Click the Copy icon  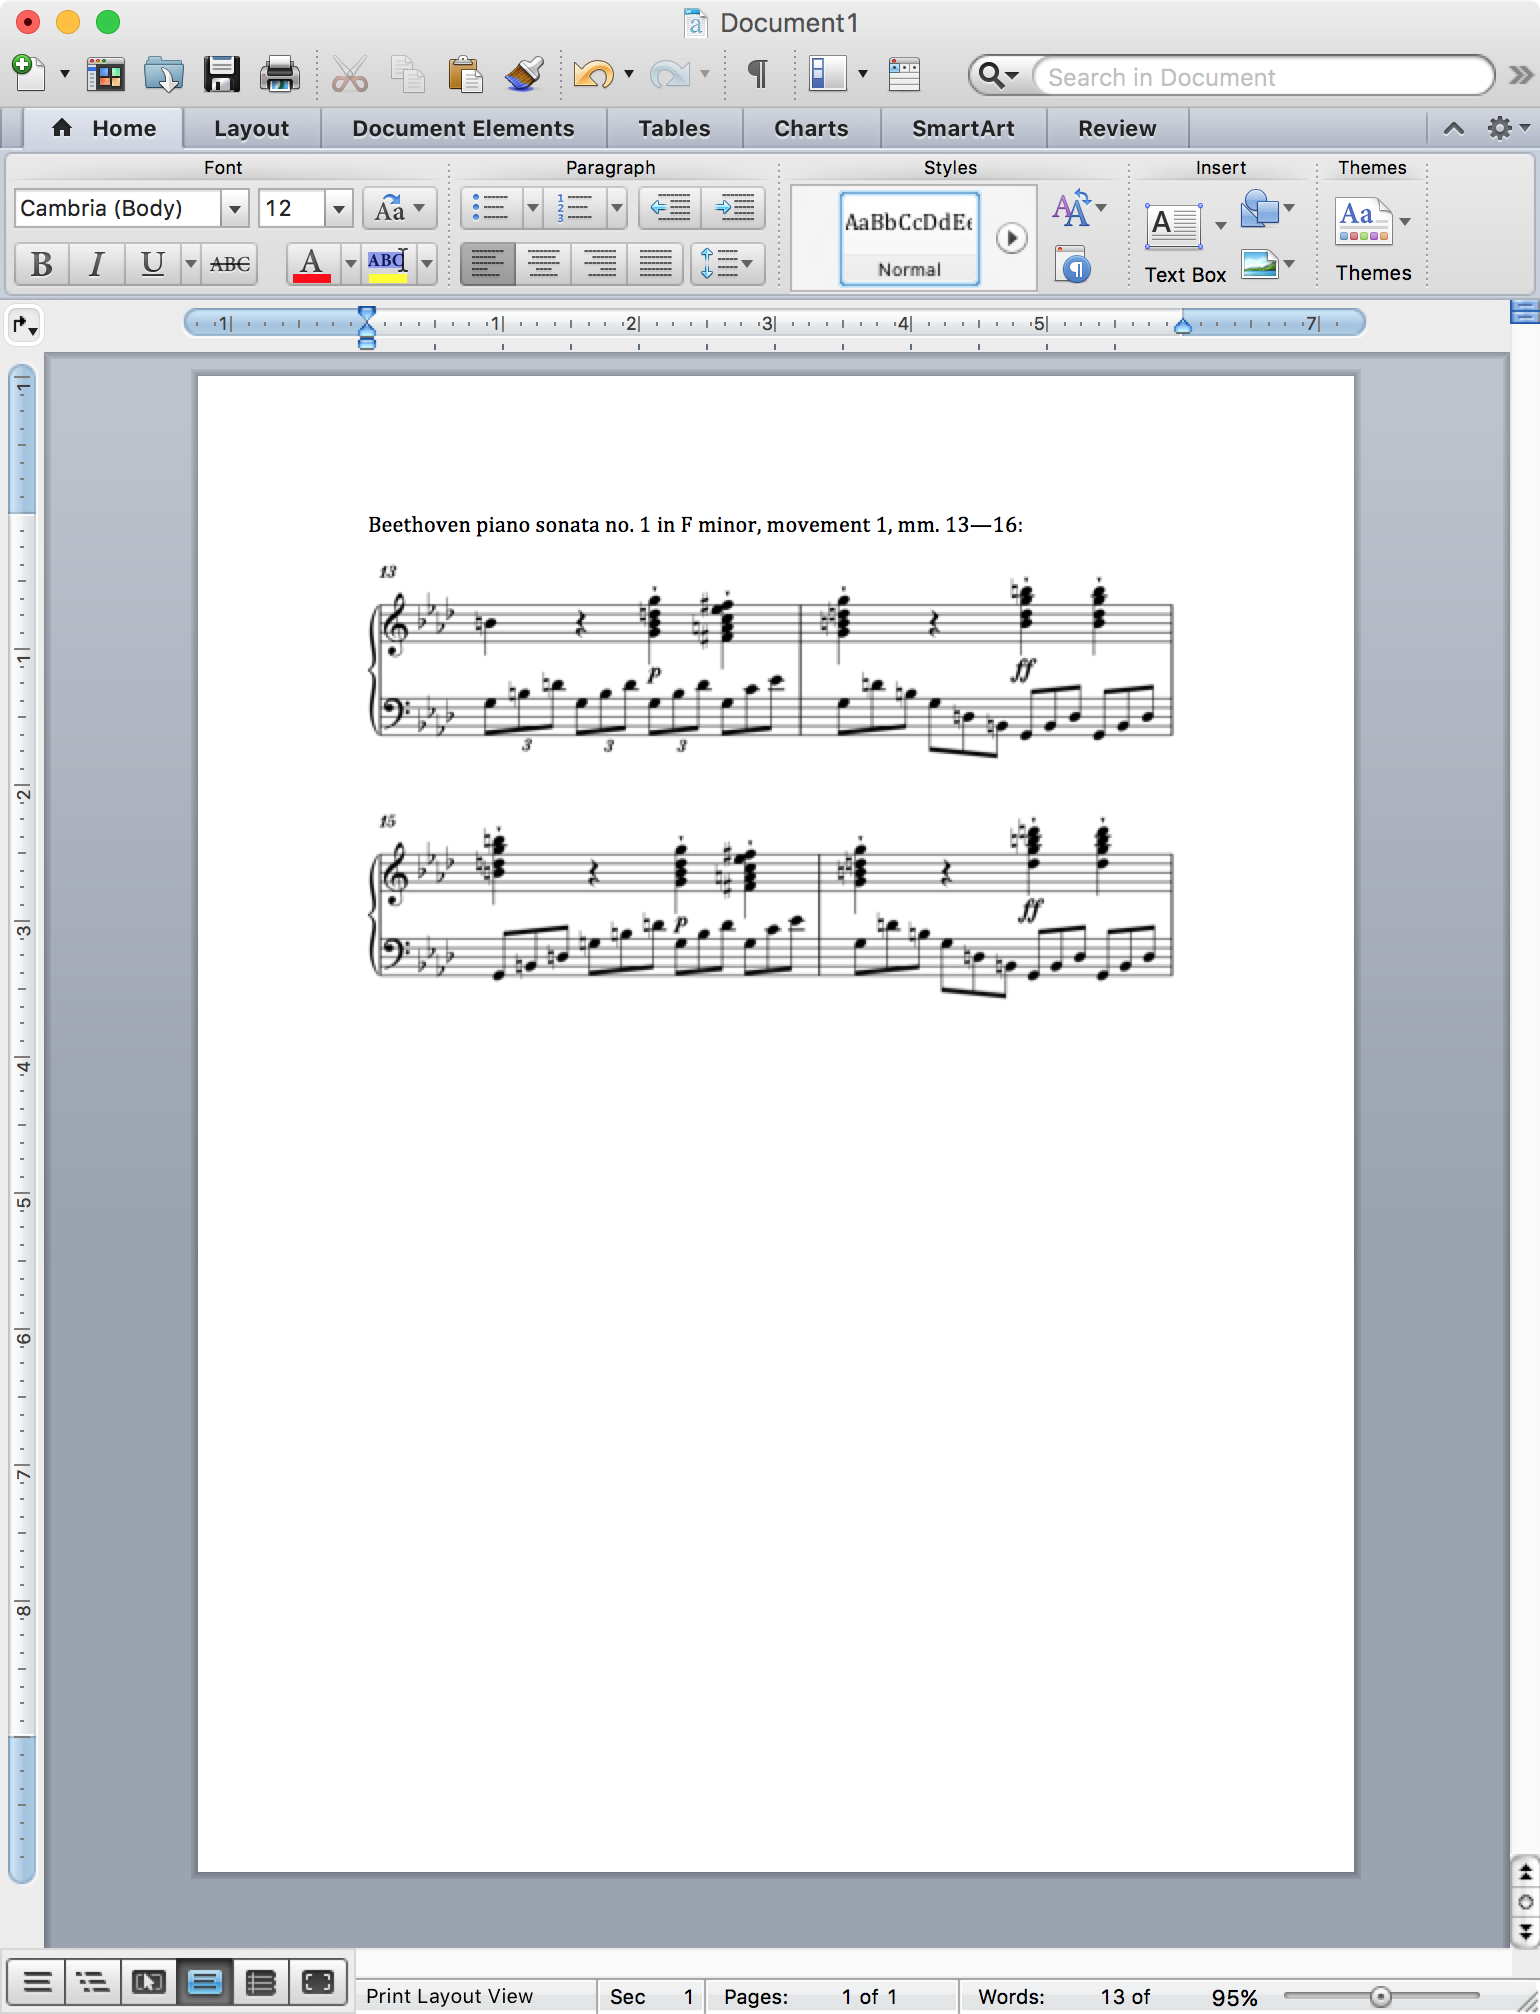407,74
